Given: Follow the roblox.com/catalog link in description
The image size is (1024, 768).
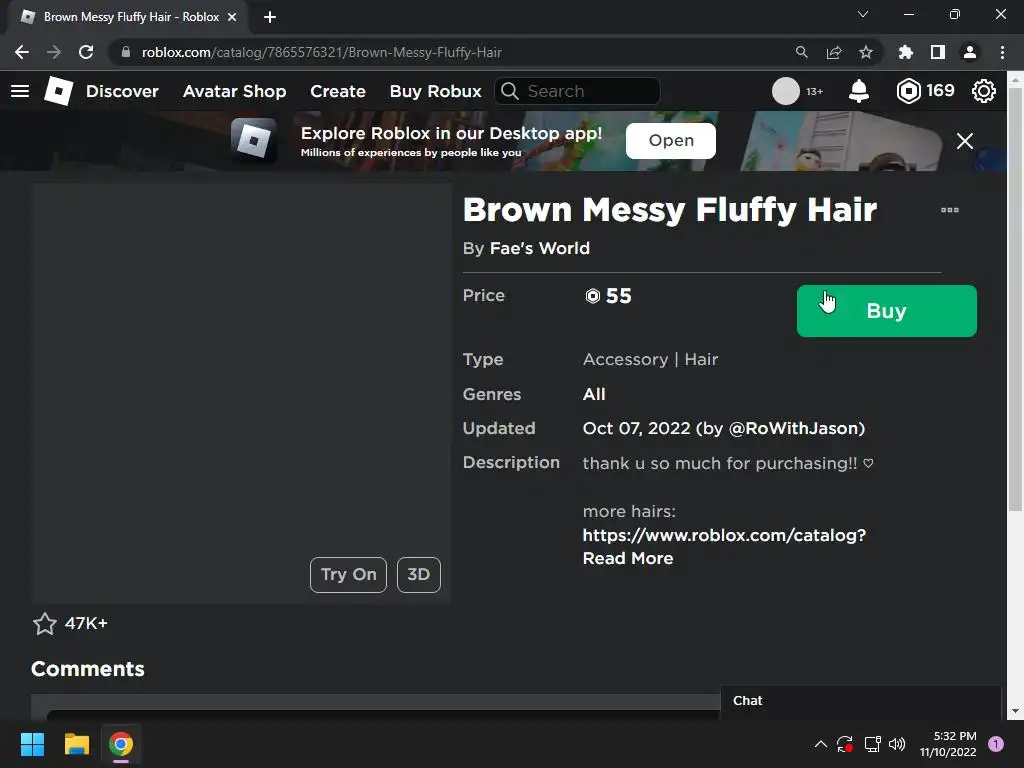Looking at the screenshot, I should coord(724,536).
